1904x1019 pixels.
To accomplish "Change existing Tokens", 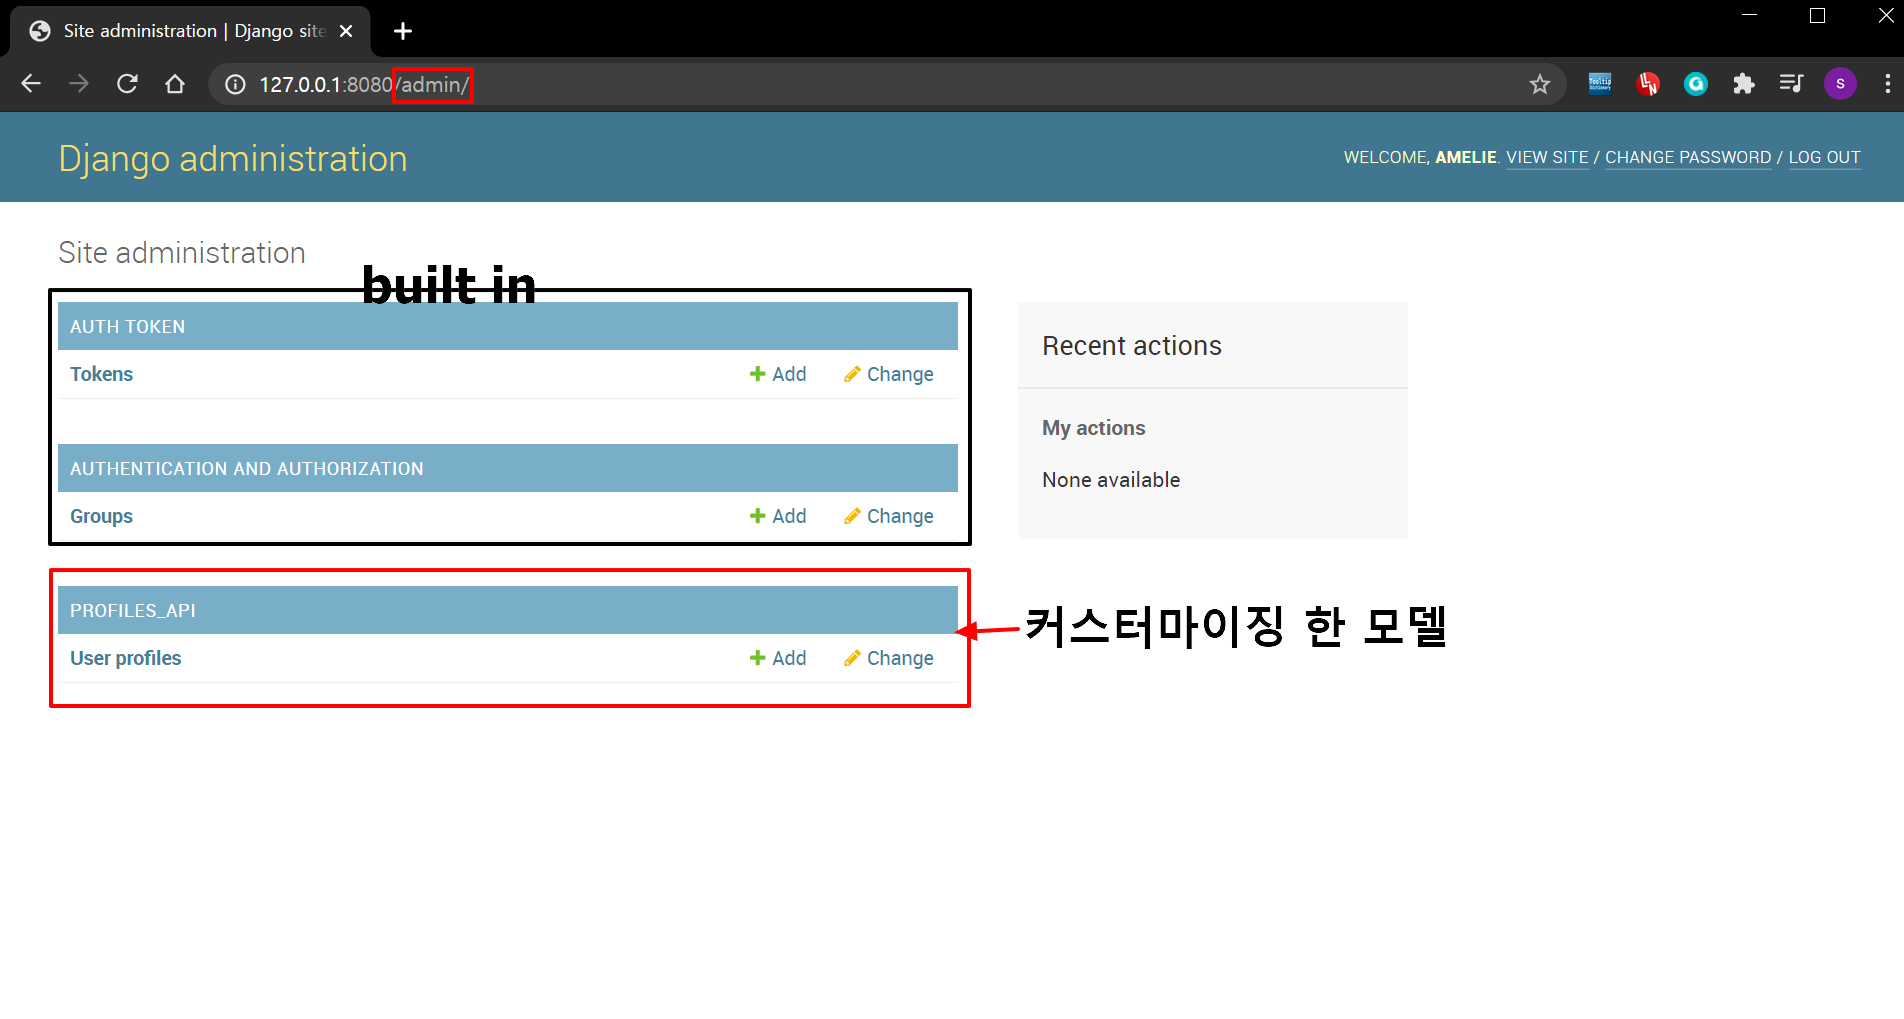I will pos(888,374).
